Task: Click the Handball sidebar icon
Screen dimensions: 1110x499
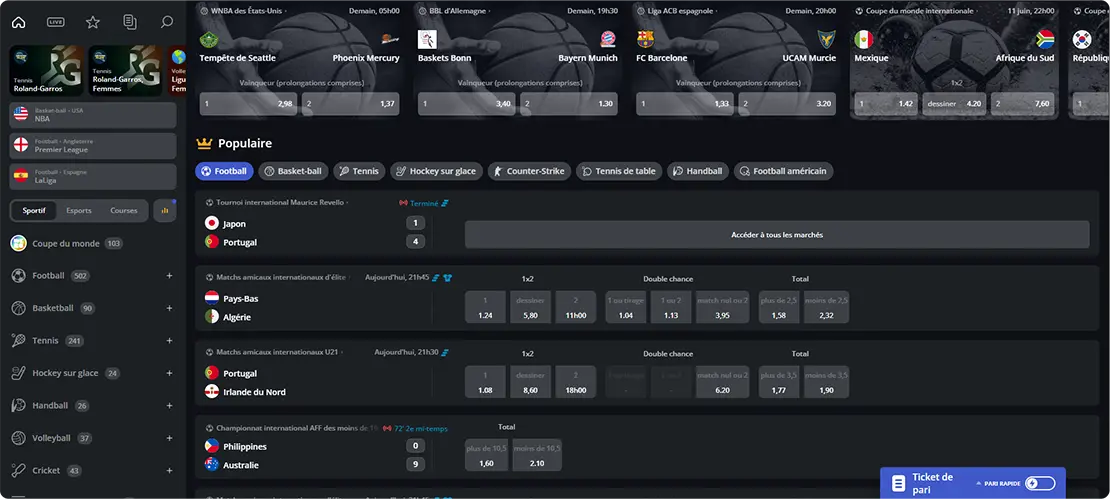Action: coord(18,406)
